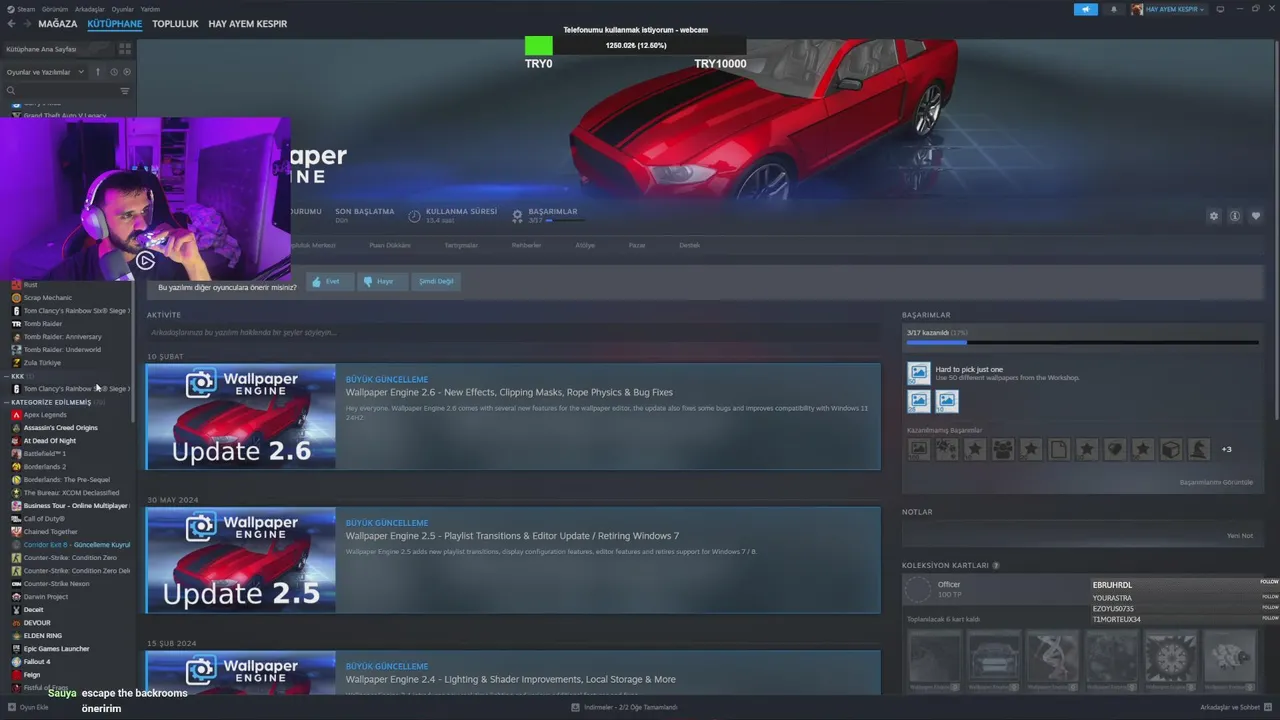
Task: Switch to the MAĞAZA tab
Action: [58, 24]
